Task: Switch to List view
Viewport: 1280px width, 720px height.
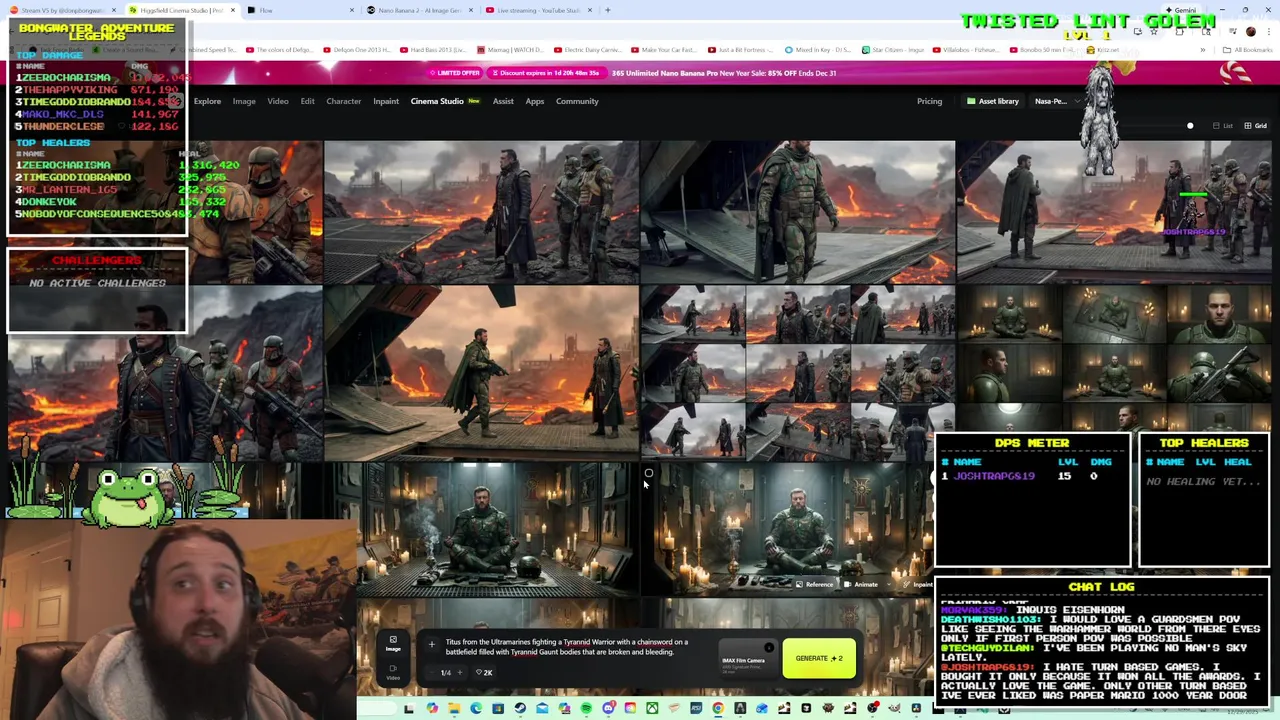Action: point(1222,126)
